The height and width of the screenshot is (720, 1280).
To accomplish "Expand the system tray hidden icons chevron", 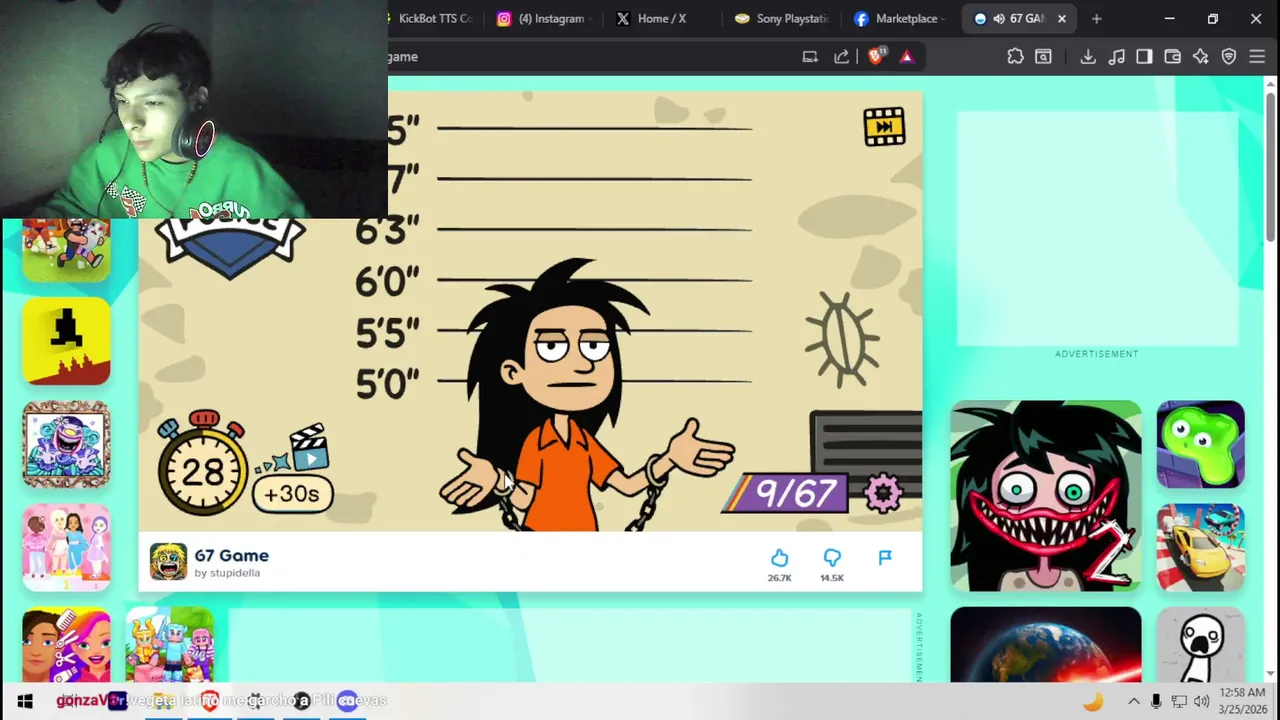I will pos(1133,701).
